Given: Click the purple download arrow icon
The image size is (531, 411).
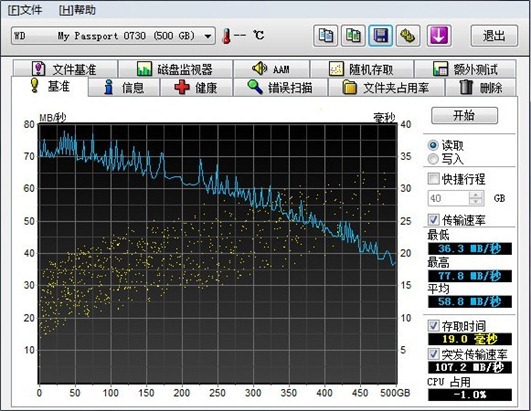Looking at the screenshot, I should tap(439, 36).
